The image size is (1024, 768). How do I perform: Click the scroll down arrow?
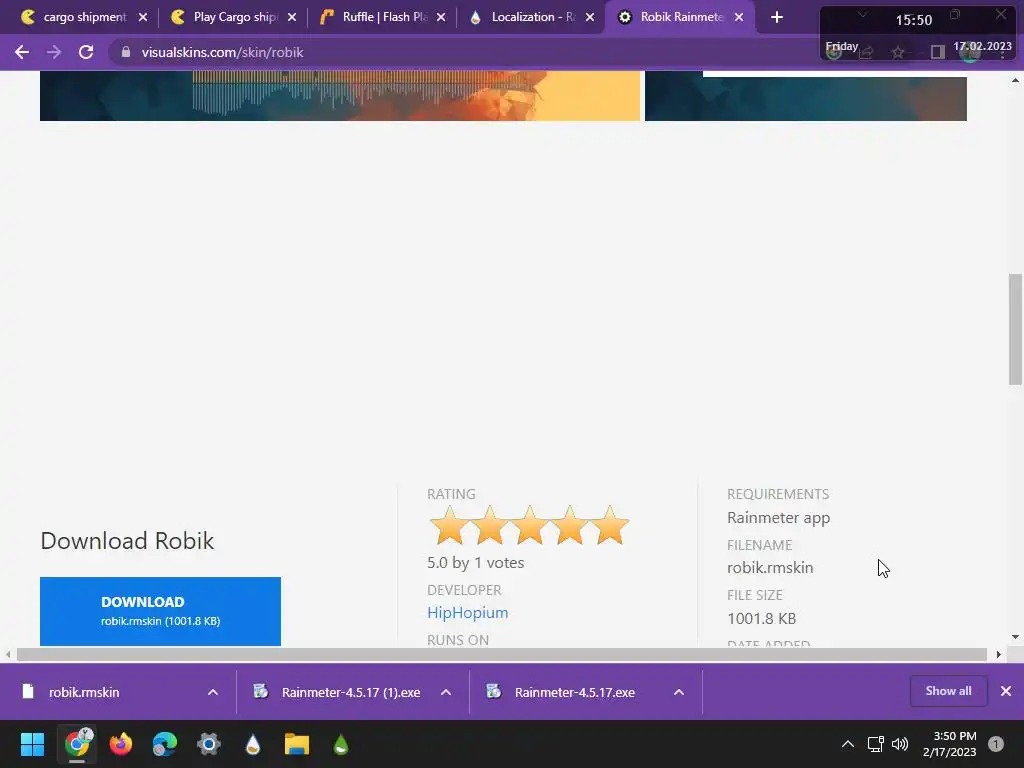pos(1015,637)
